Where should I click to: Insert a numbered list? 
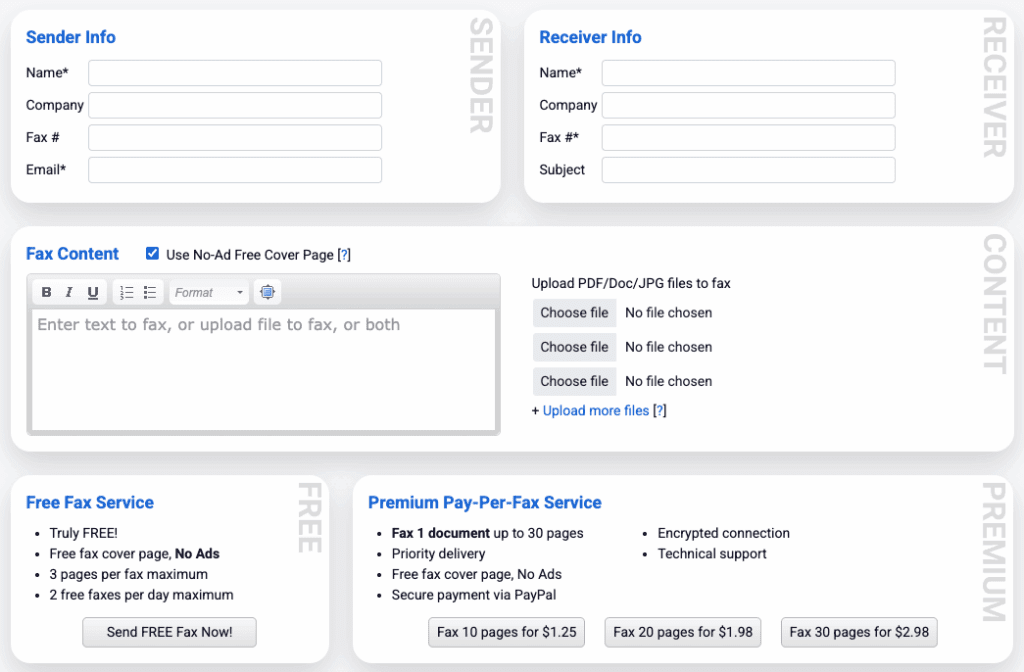(x=128, y=291)
